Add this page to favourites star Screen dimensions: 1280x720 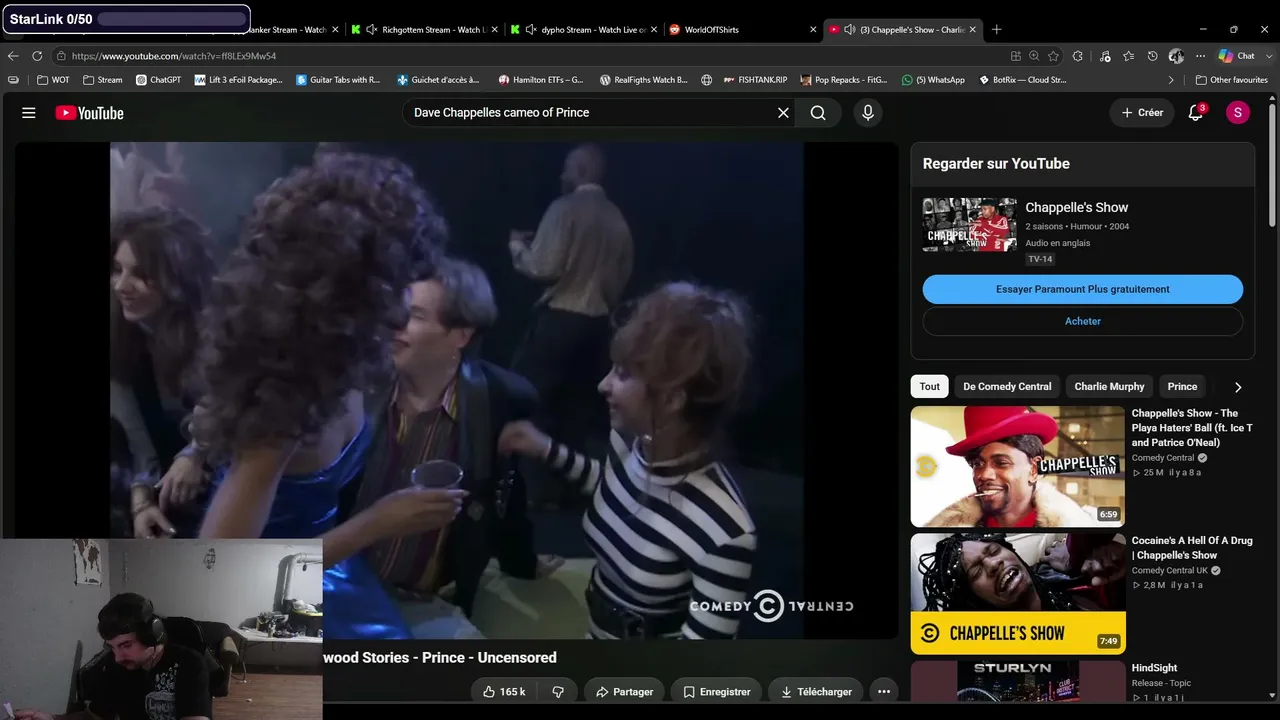point(1053,56)
